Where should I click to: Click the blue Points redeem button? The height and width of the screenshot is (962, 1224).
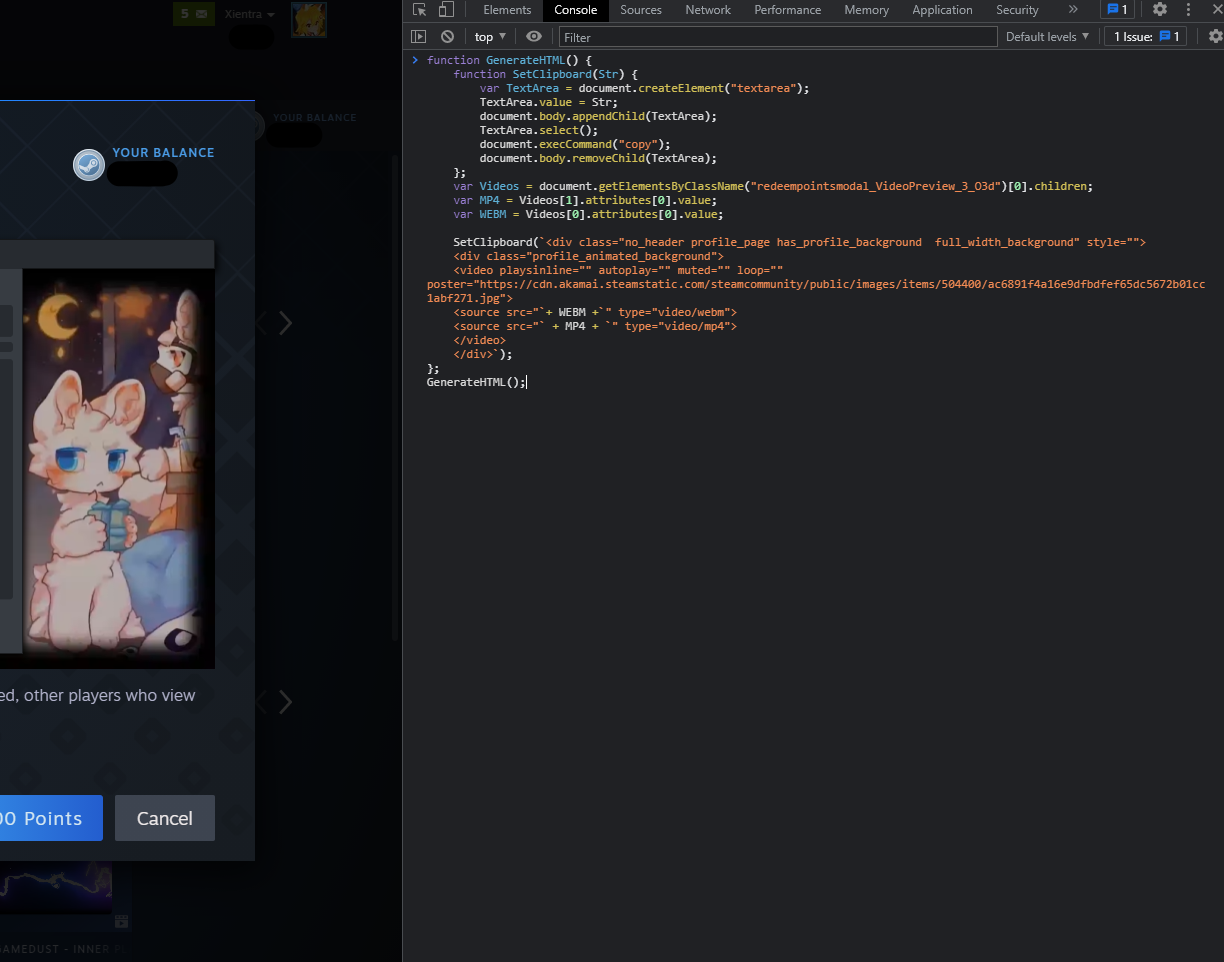(x=51, y=818)
